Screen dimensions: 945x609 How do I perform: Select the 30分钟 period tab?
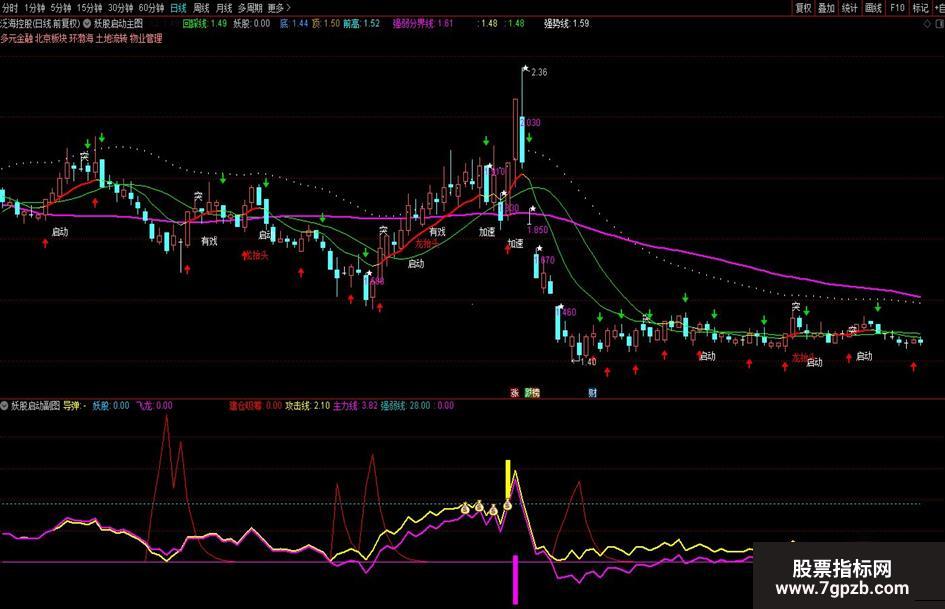120,8
